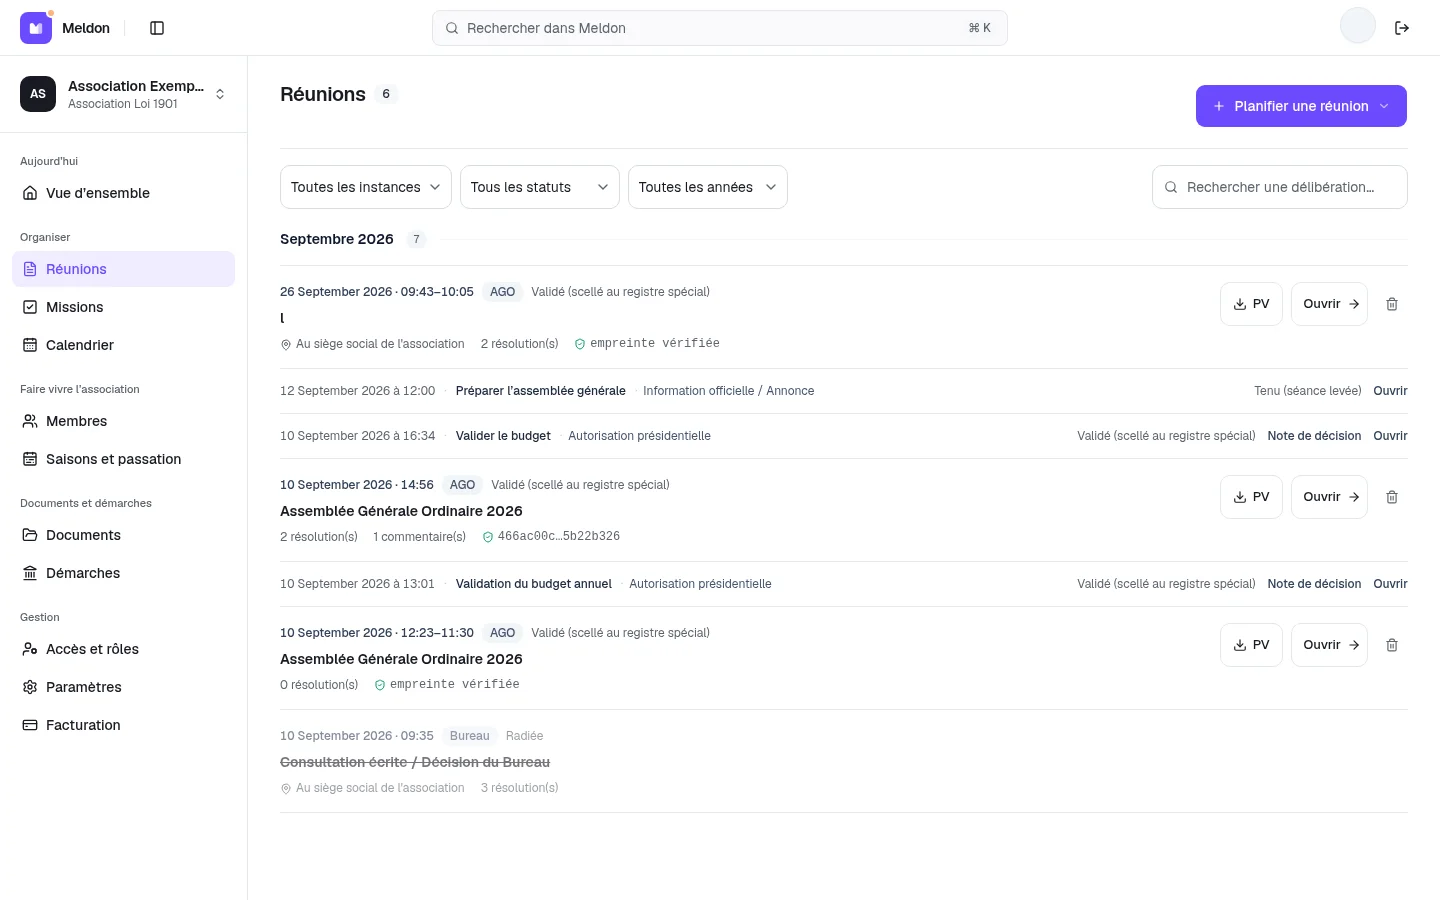Open the Planifier une réunion menu
The image size is (1440, 900).
pyautogui.click(x=1301, y=106)
